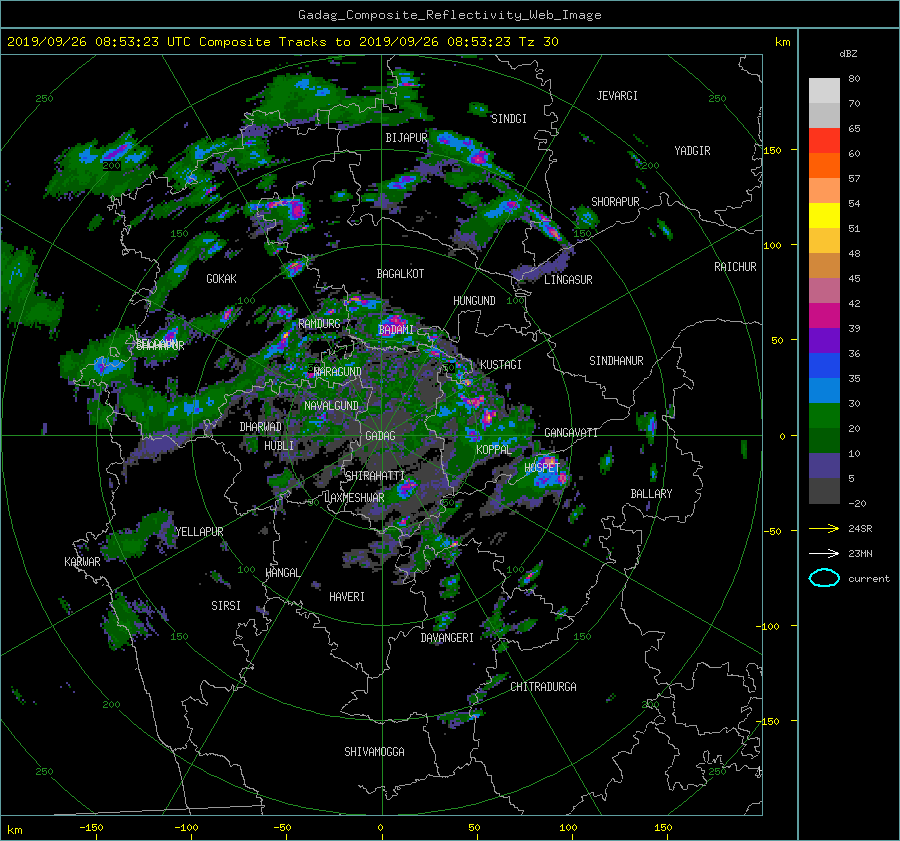
Task: Click the DHARWAD town label
Action: click(x=260, y=427)
